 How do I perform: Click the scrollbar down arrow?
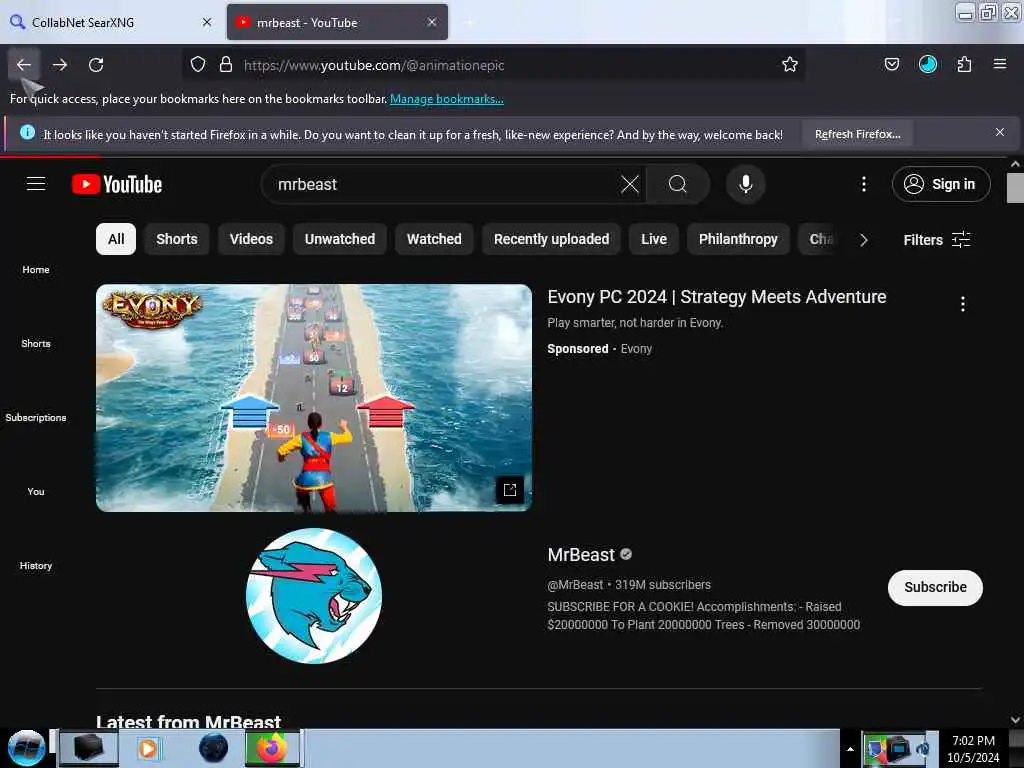click(x=1015, y=719)
